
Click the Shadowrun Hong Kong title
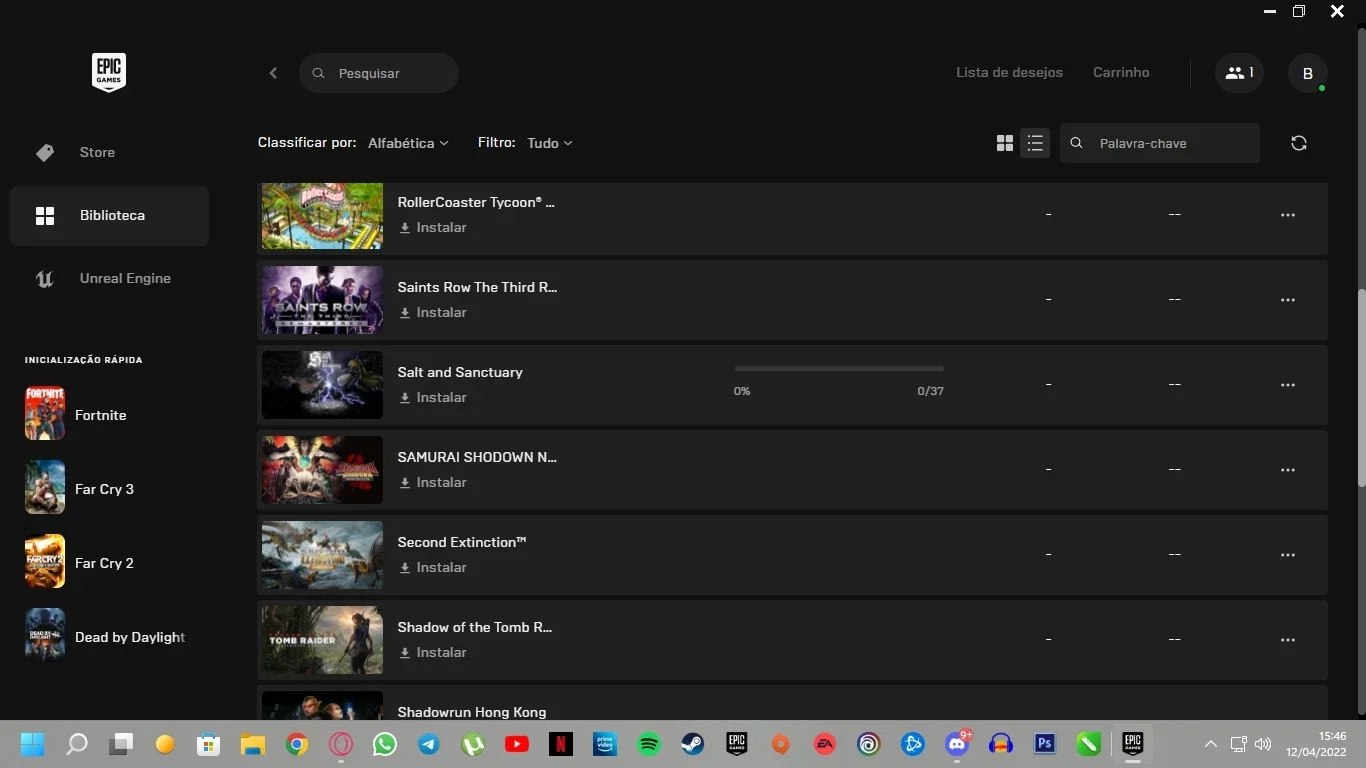tap(472, 712)
